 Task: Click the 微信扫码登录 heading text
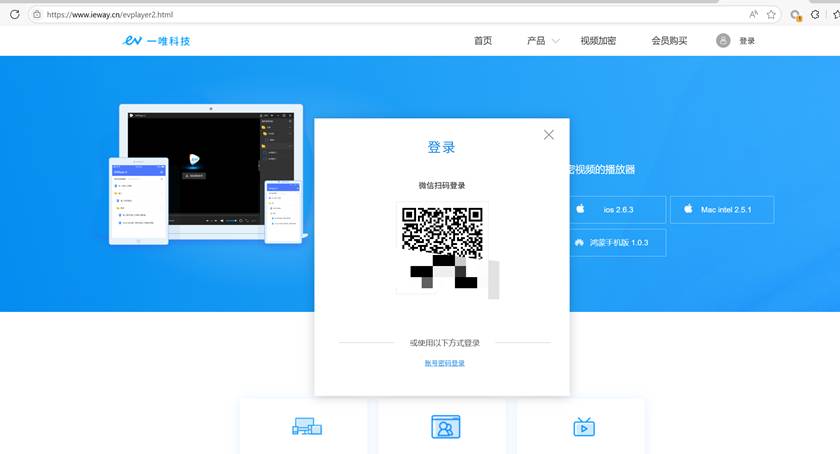442,185
